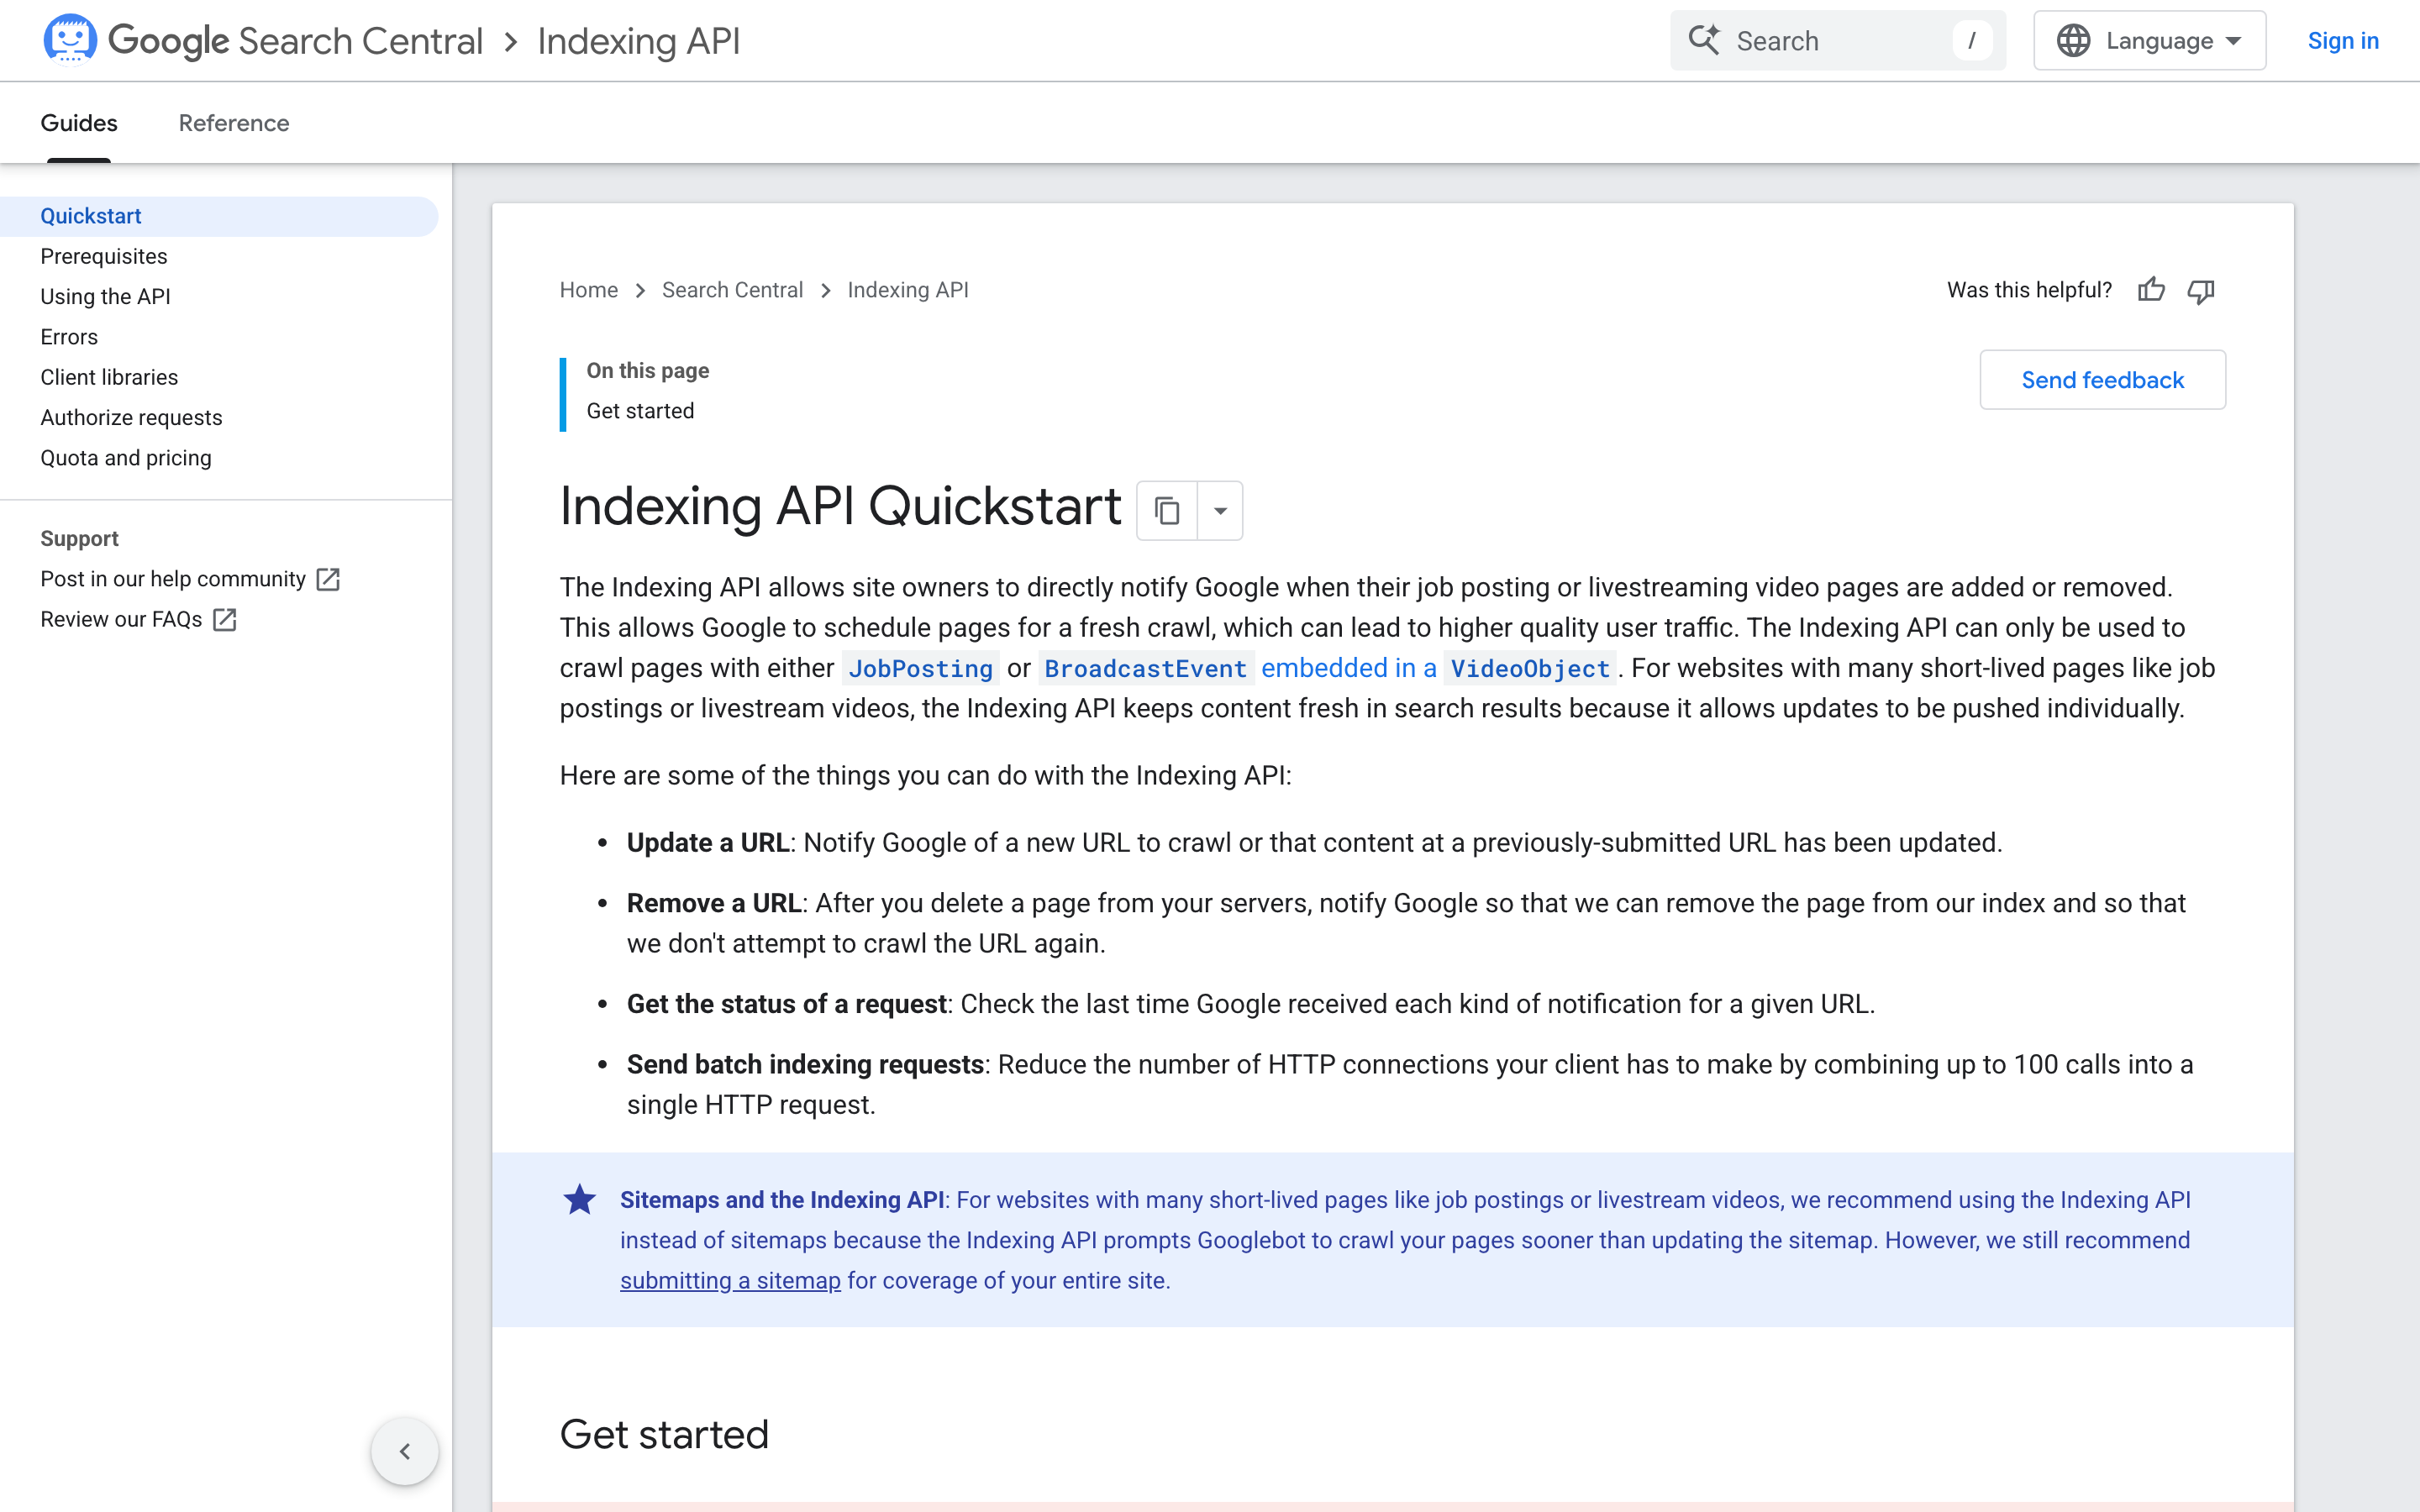The image size is (2420, 1512).
Task: Open the JobPosting link
Action: point(920,668)
